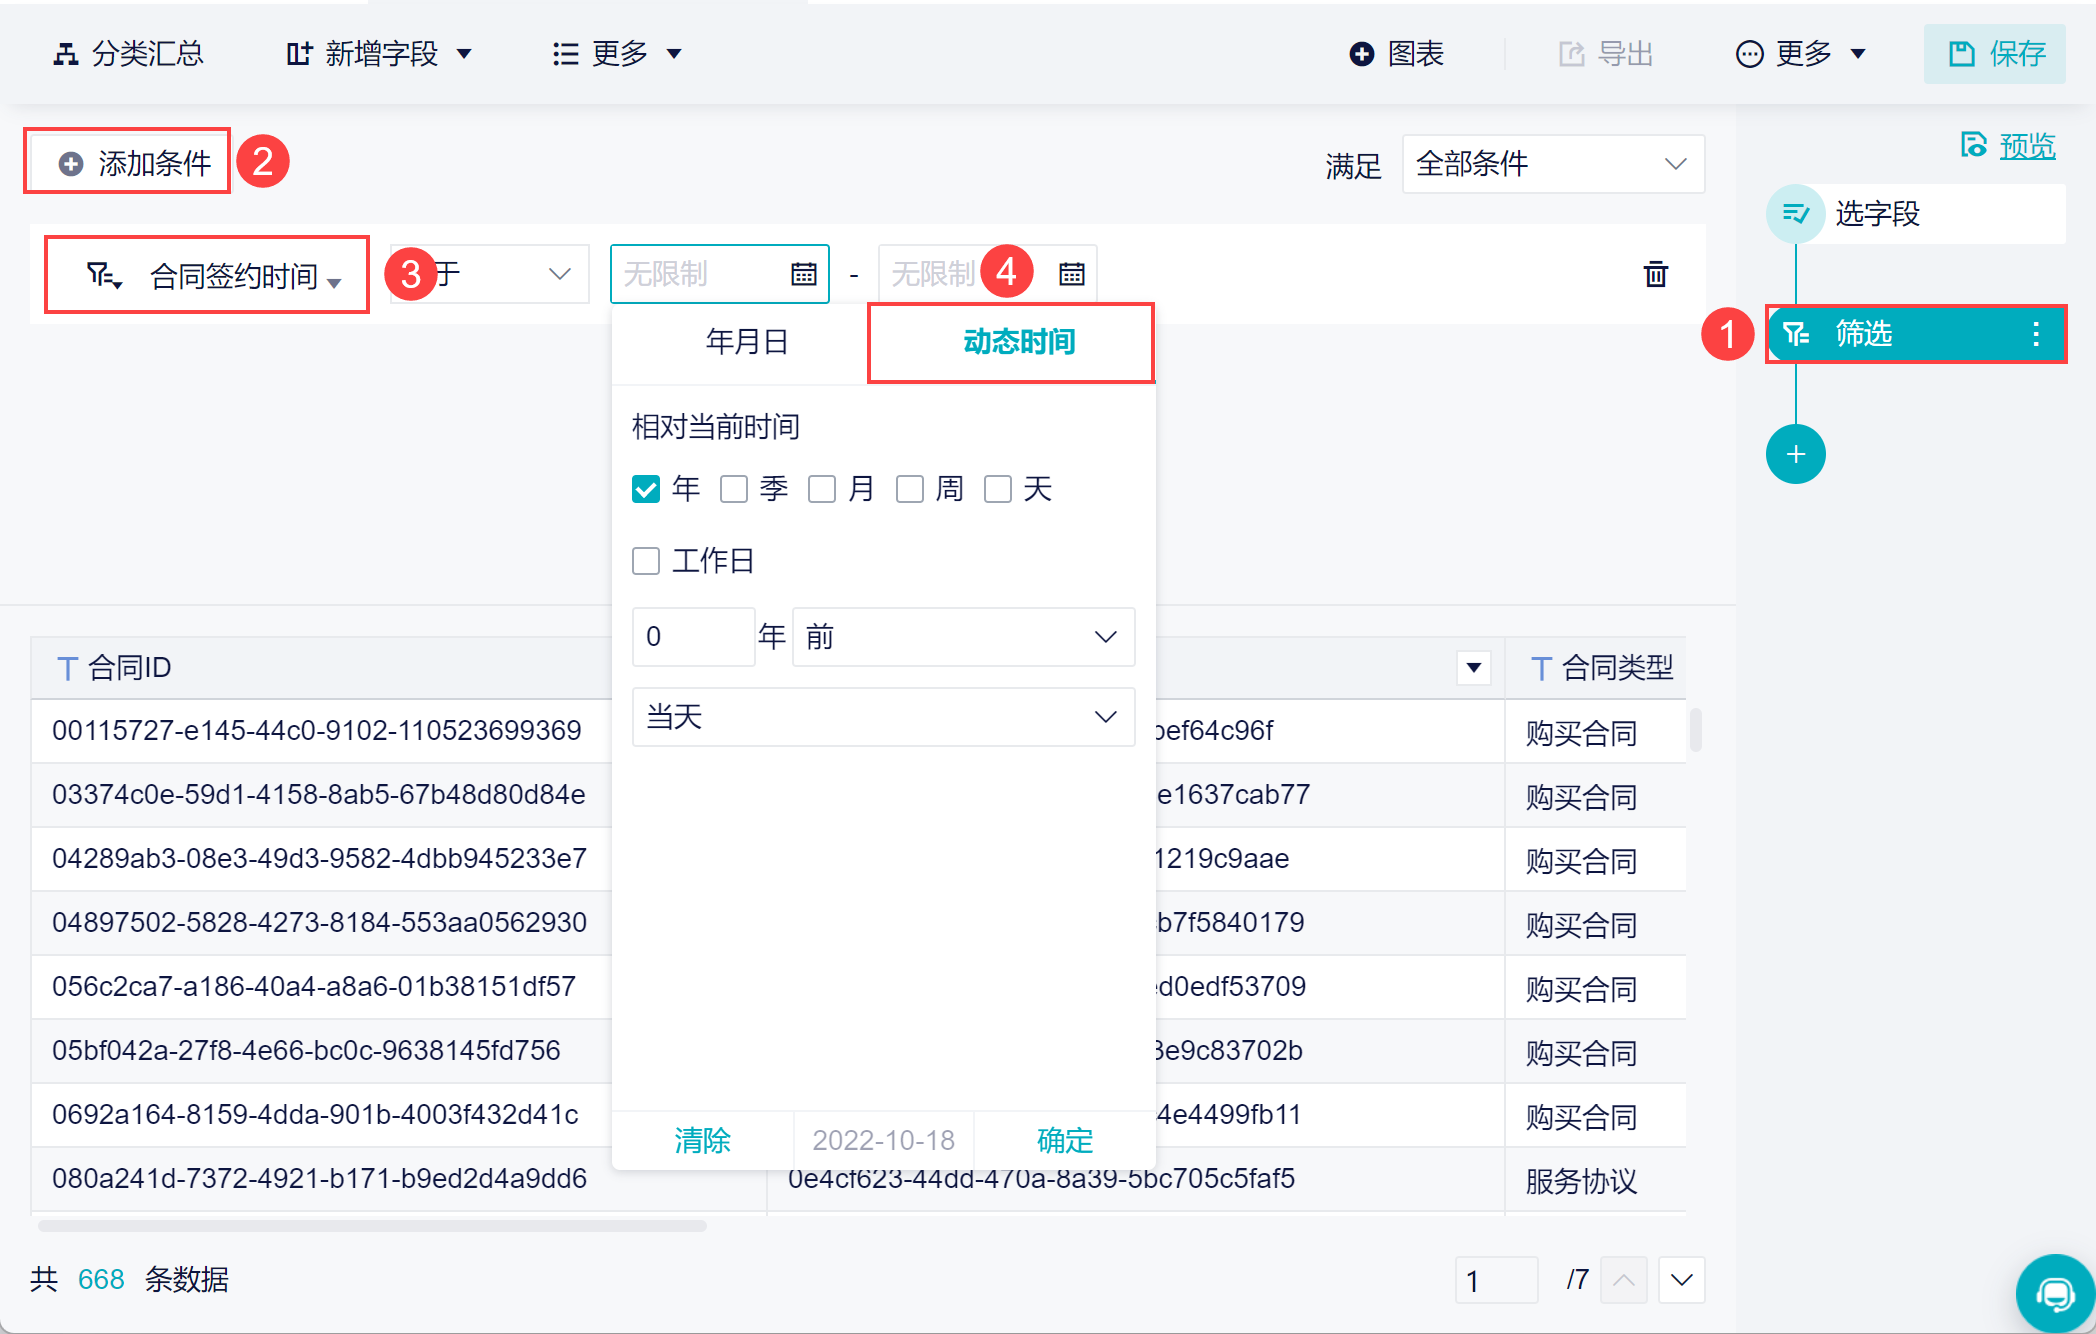This screenshot has height=1334, width=2096.
Task: Open the customer service chat bubble
Action: [x=2054, y=1293]
